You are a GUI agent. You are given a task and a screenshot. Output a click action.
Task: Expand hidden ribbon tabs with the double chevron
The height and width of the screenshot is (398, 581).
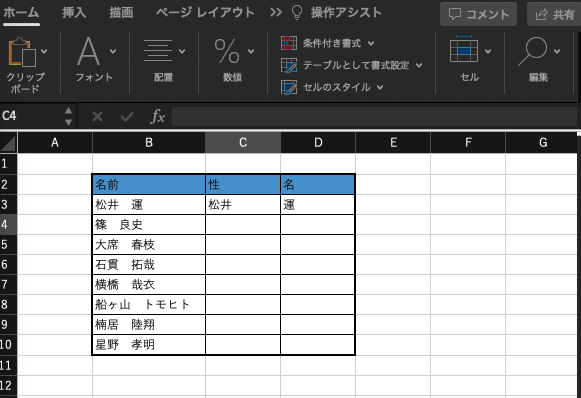pyautogui.click(x=276, y=13)
